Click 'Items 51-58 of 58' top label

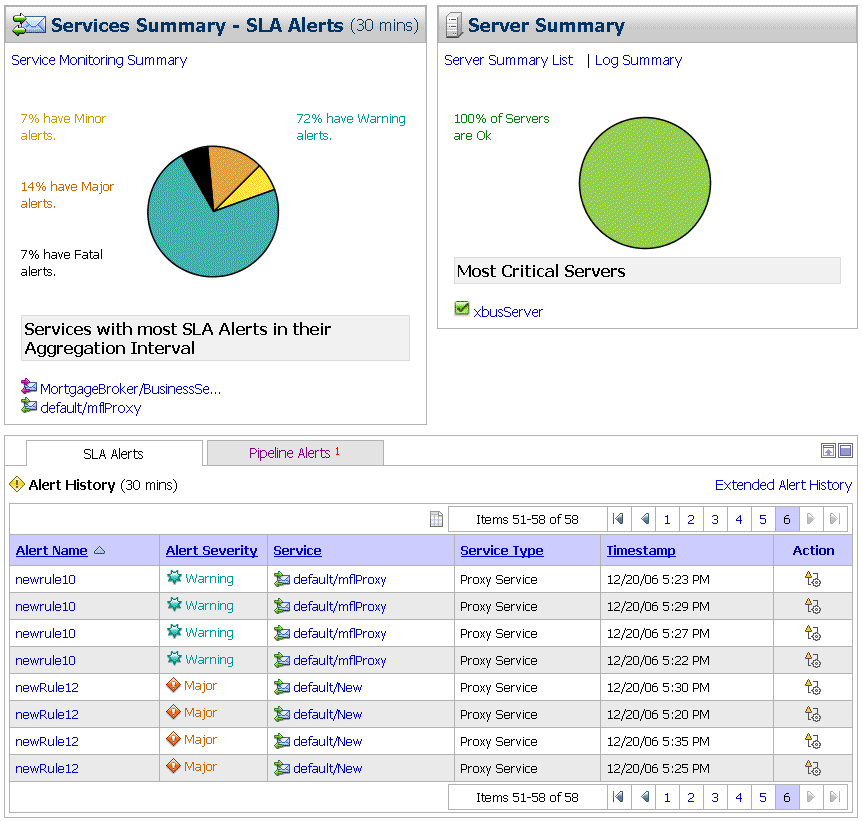(527, 519)
